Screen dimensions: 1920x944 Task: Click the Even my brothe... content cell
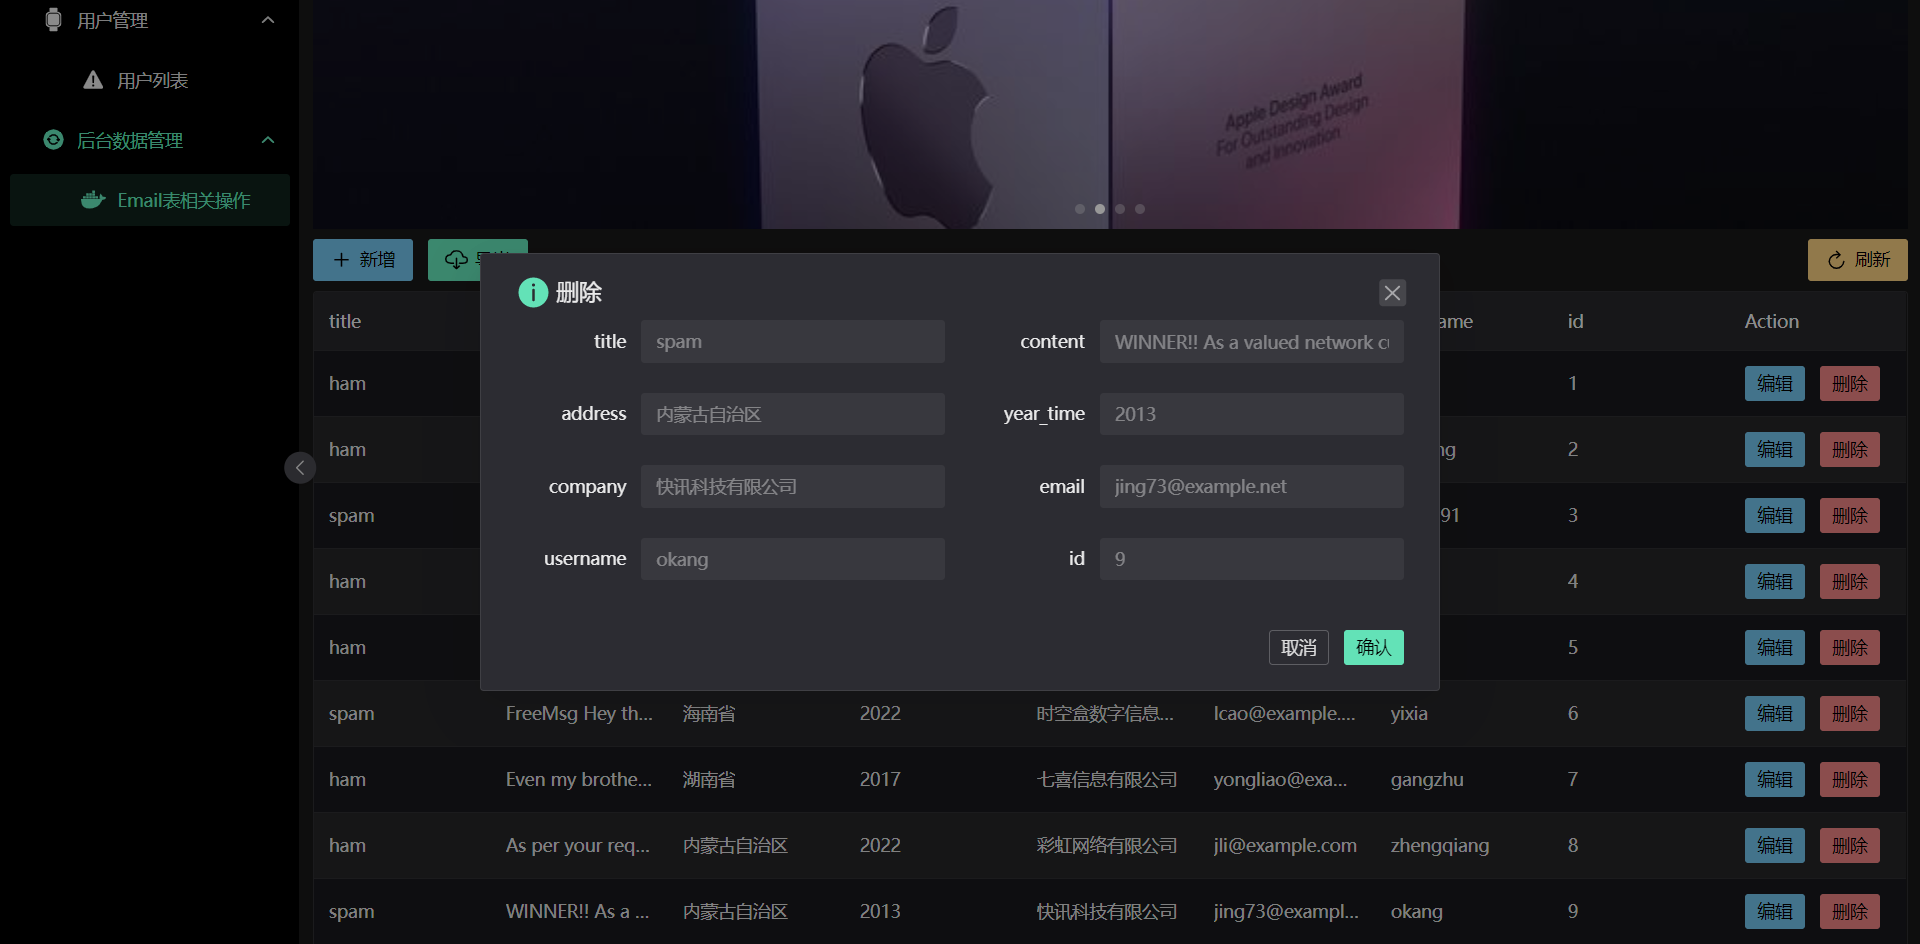(x=579, y=780)
